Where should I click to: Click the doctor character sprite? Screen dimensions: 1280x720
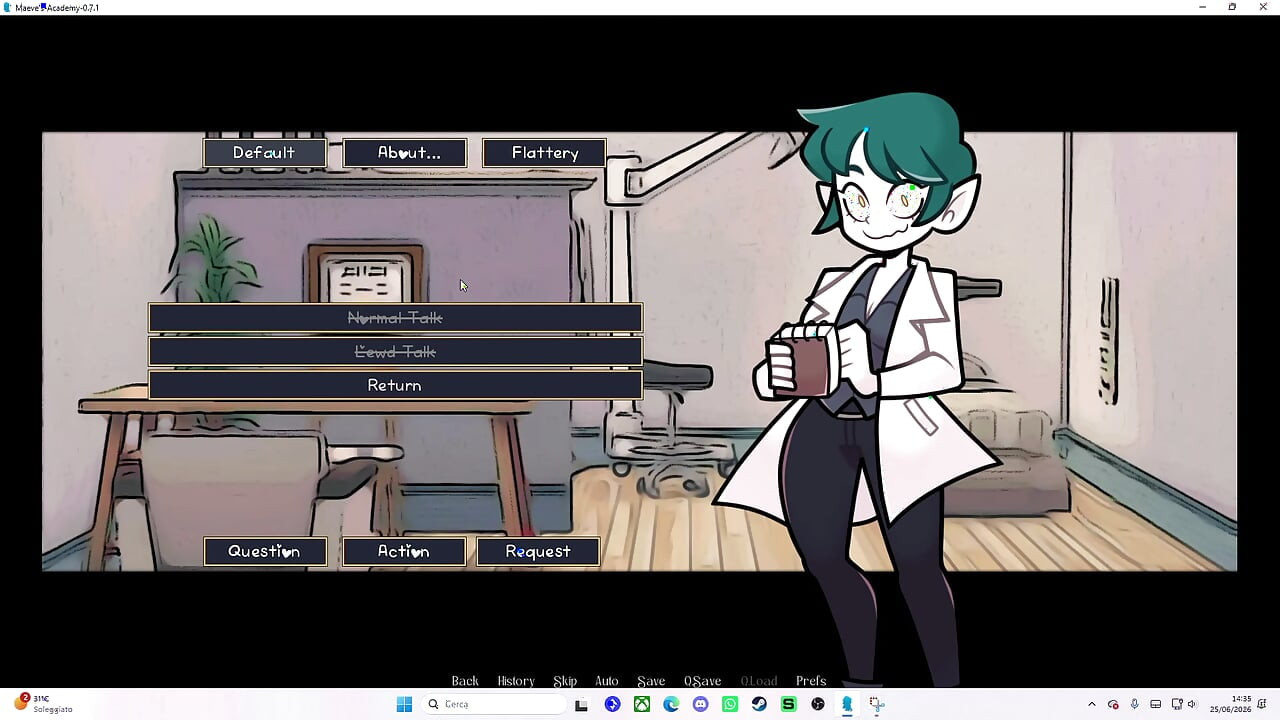click(866, 390)
